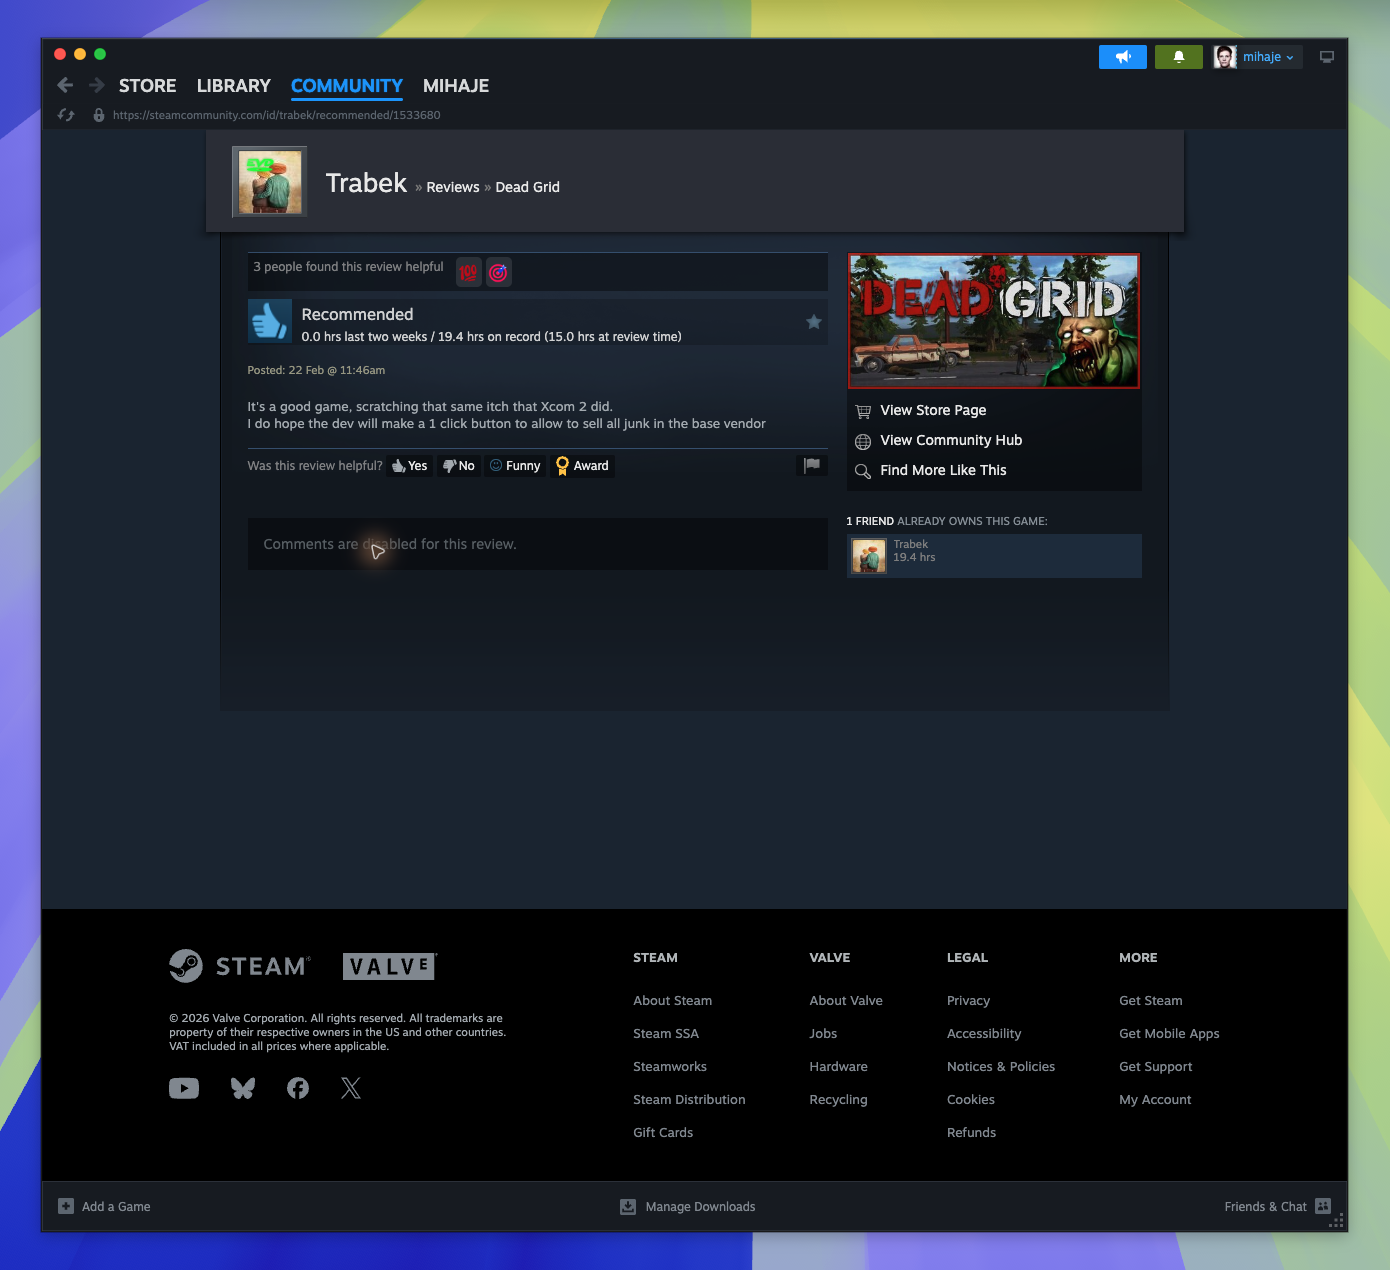Open the Friends & Chat panel

pos(1277,1206)
